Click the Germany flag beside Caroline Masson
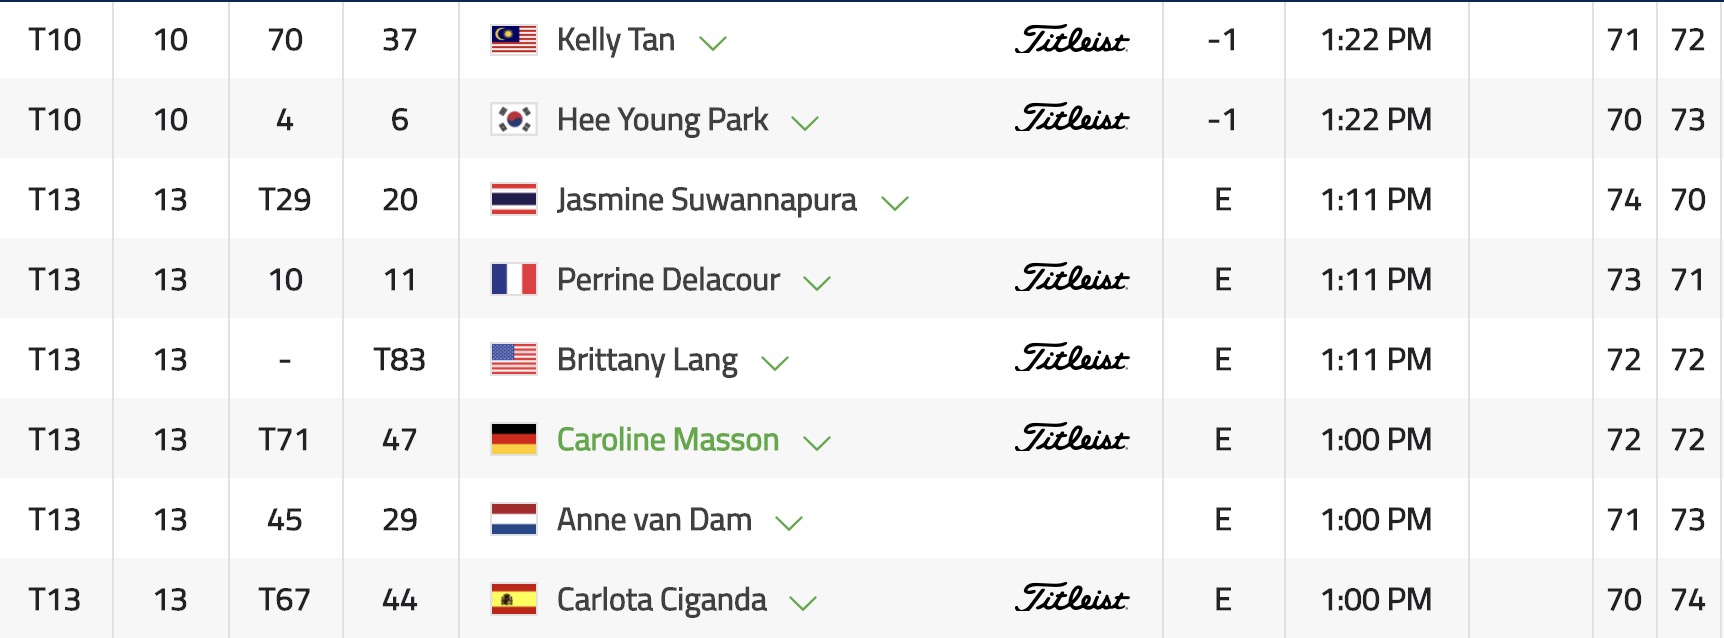This screenshot has width=1724, height=638. coord(514,439)
